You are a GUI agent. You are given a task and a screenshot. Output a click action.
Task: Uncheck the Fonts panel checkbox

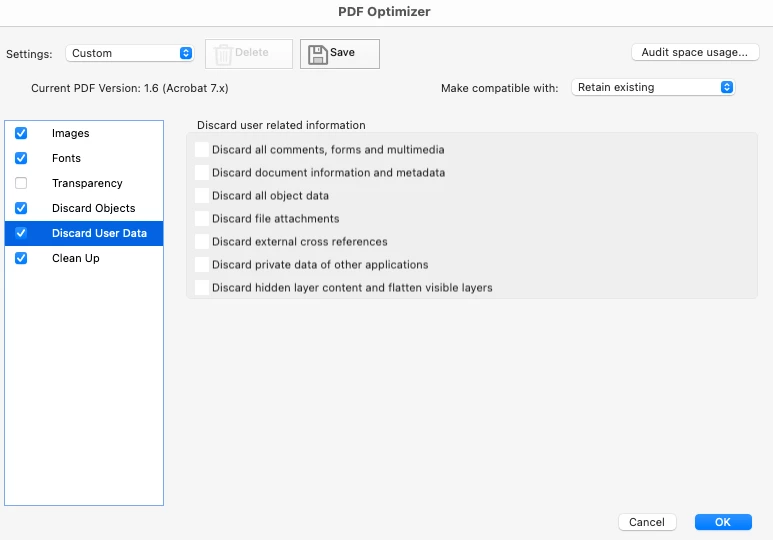pos(21,158)
